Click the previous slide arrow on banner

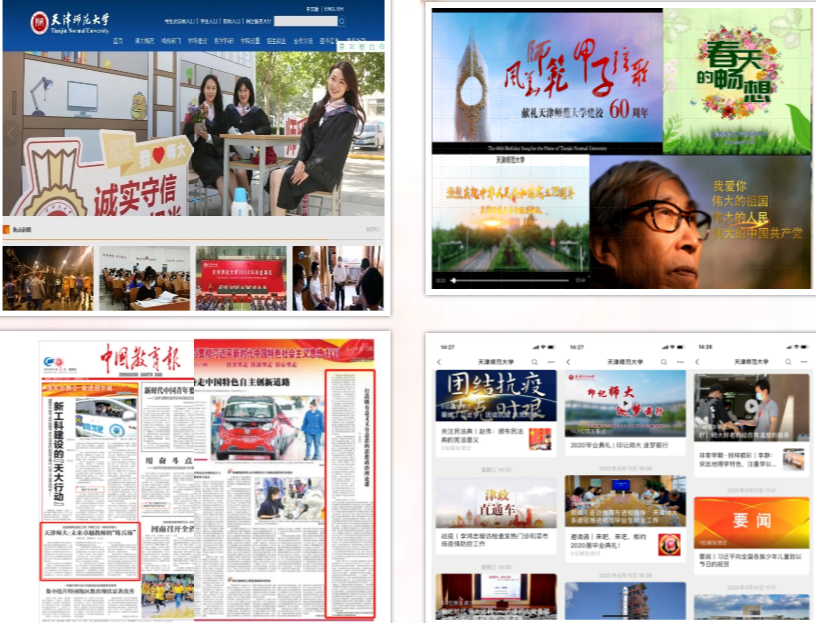(12, 131)
